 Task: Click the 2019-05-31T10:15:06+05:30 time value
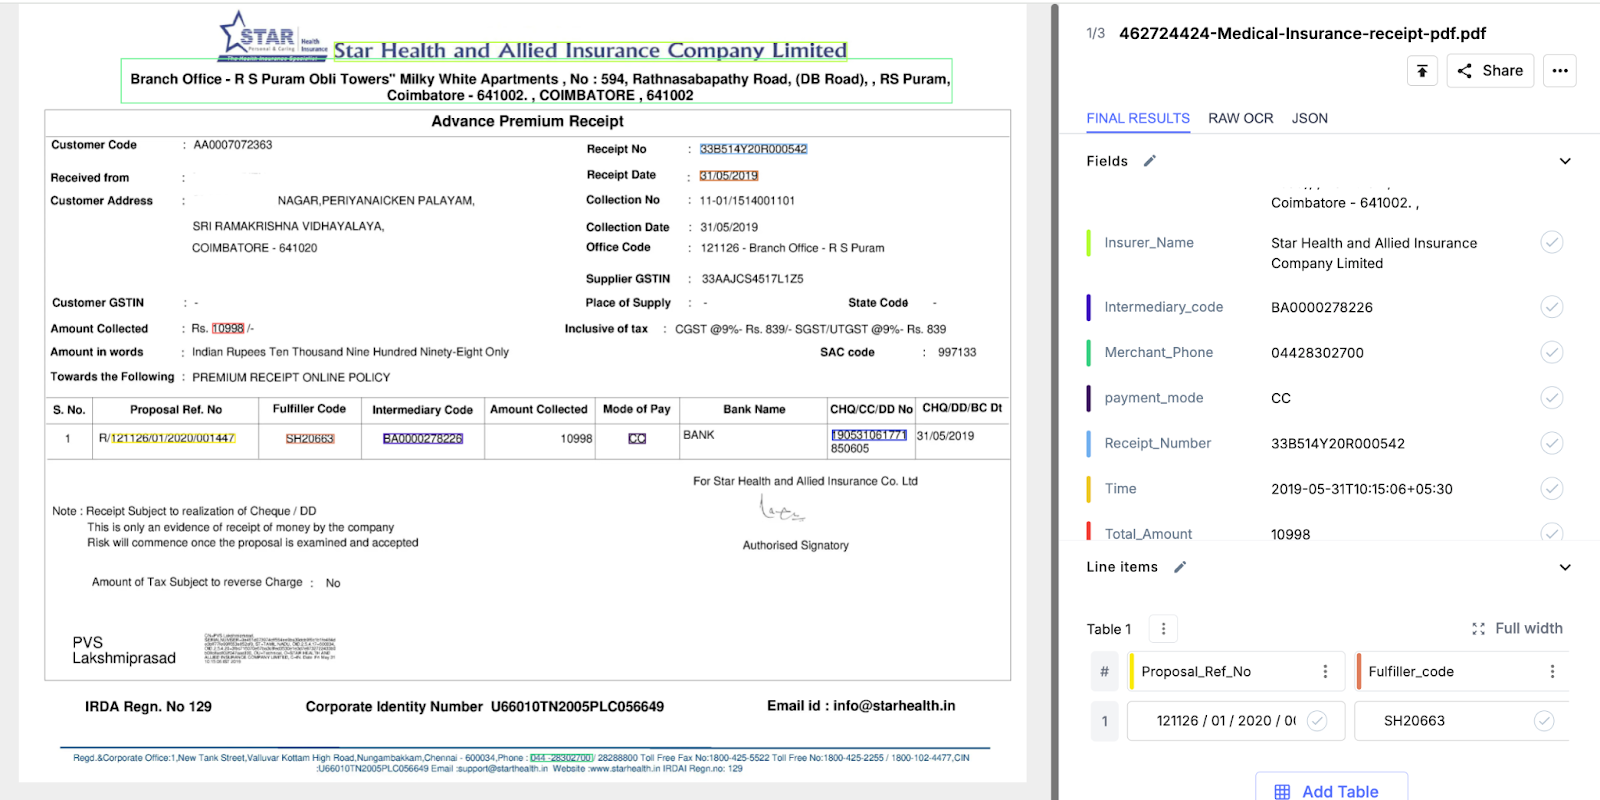pyautogui.click(x=1362, y=489)
